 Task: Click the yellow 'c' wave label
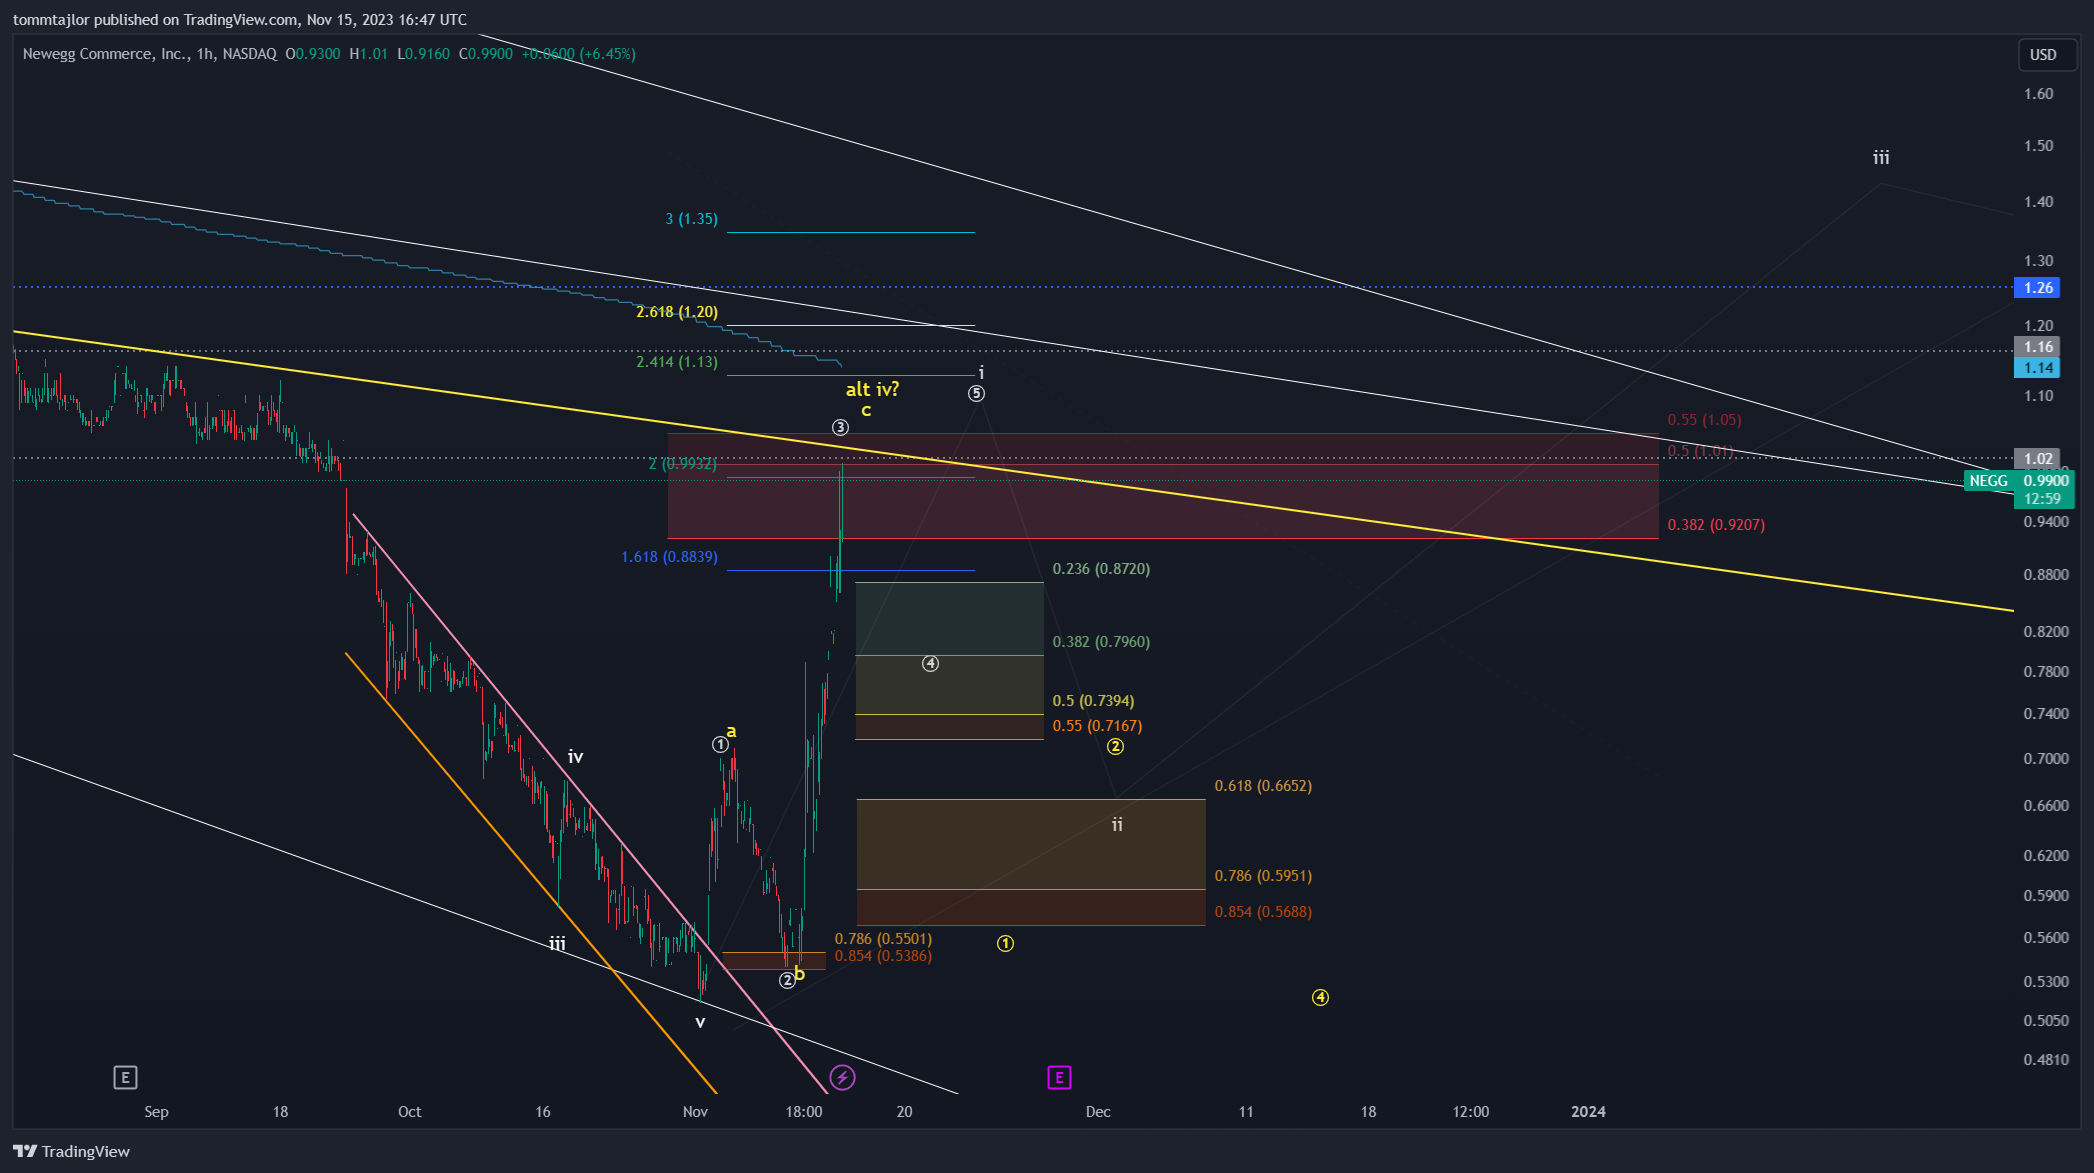pos(866,410)
